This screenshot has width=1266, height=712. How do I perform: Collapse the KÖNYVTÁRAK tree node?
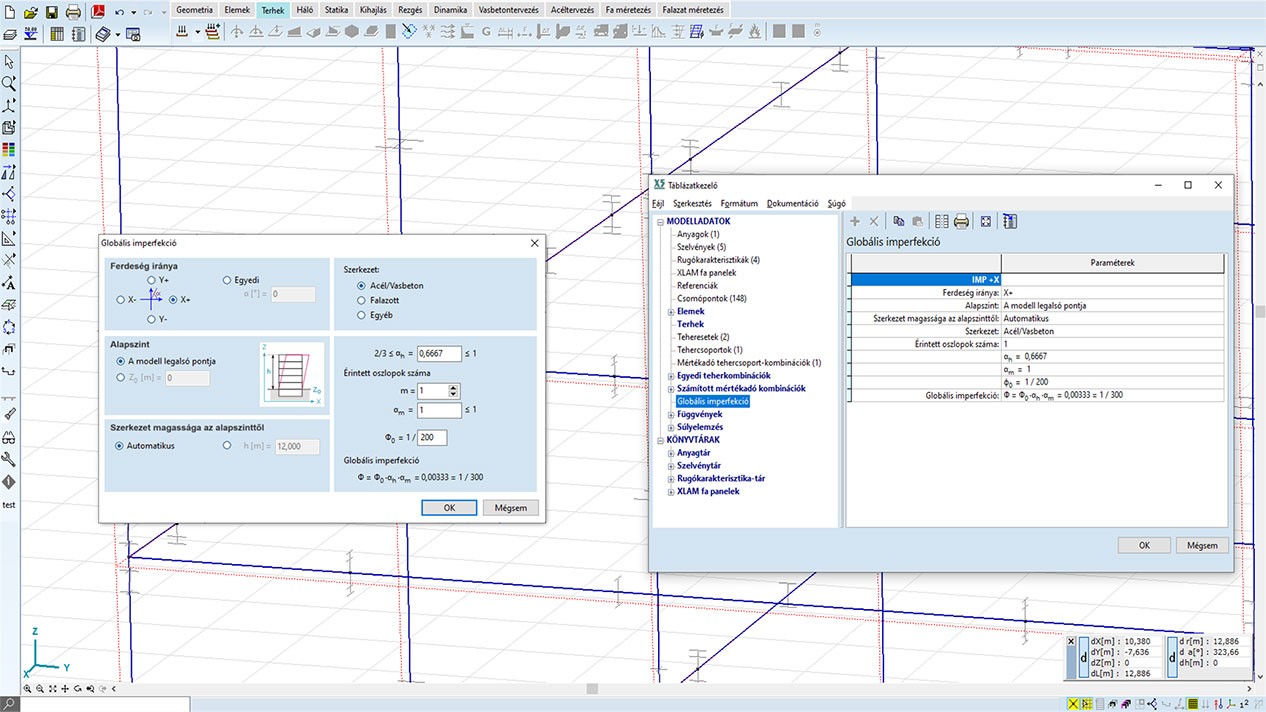pos(660,440)
